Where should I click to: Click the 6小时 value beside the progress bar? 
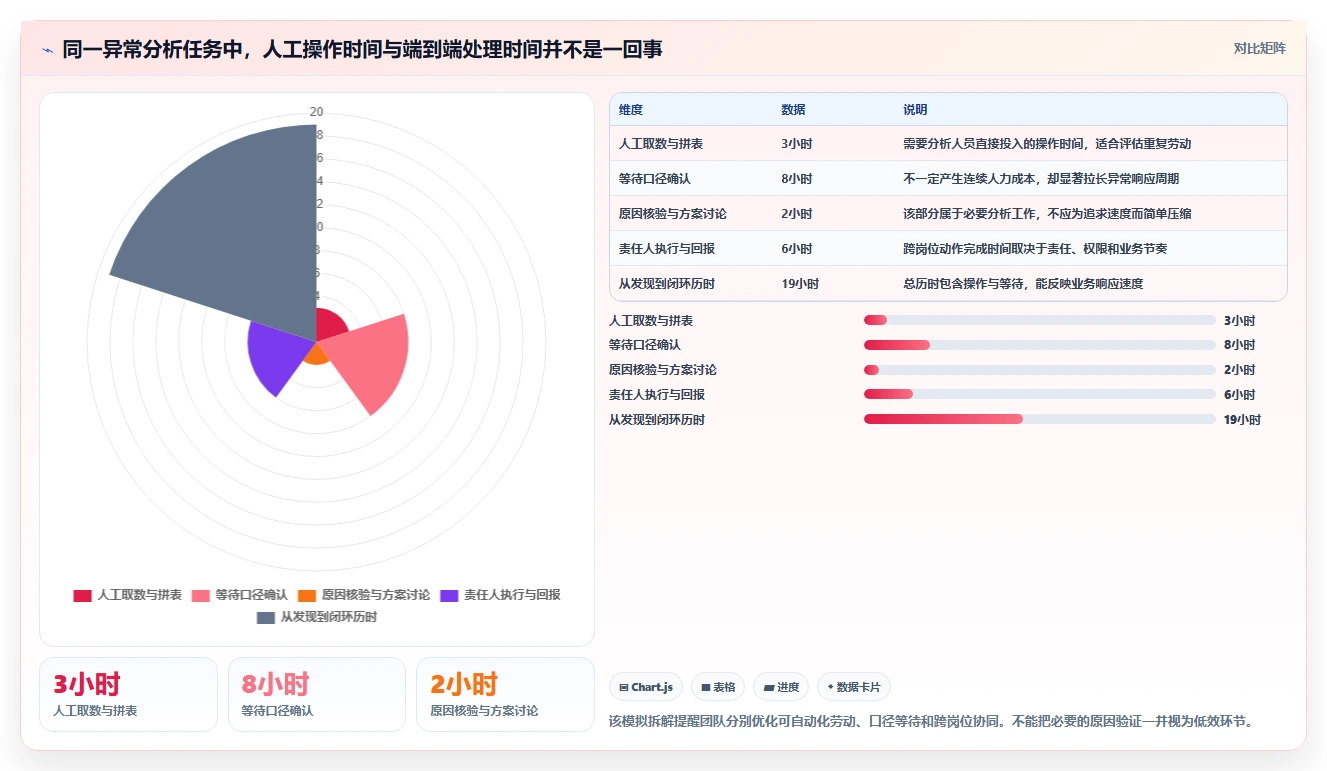[1239, 395]
